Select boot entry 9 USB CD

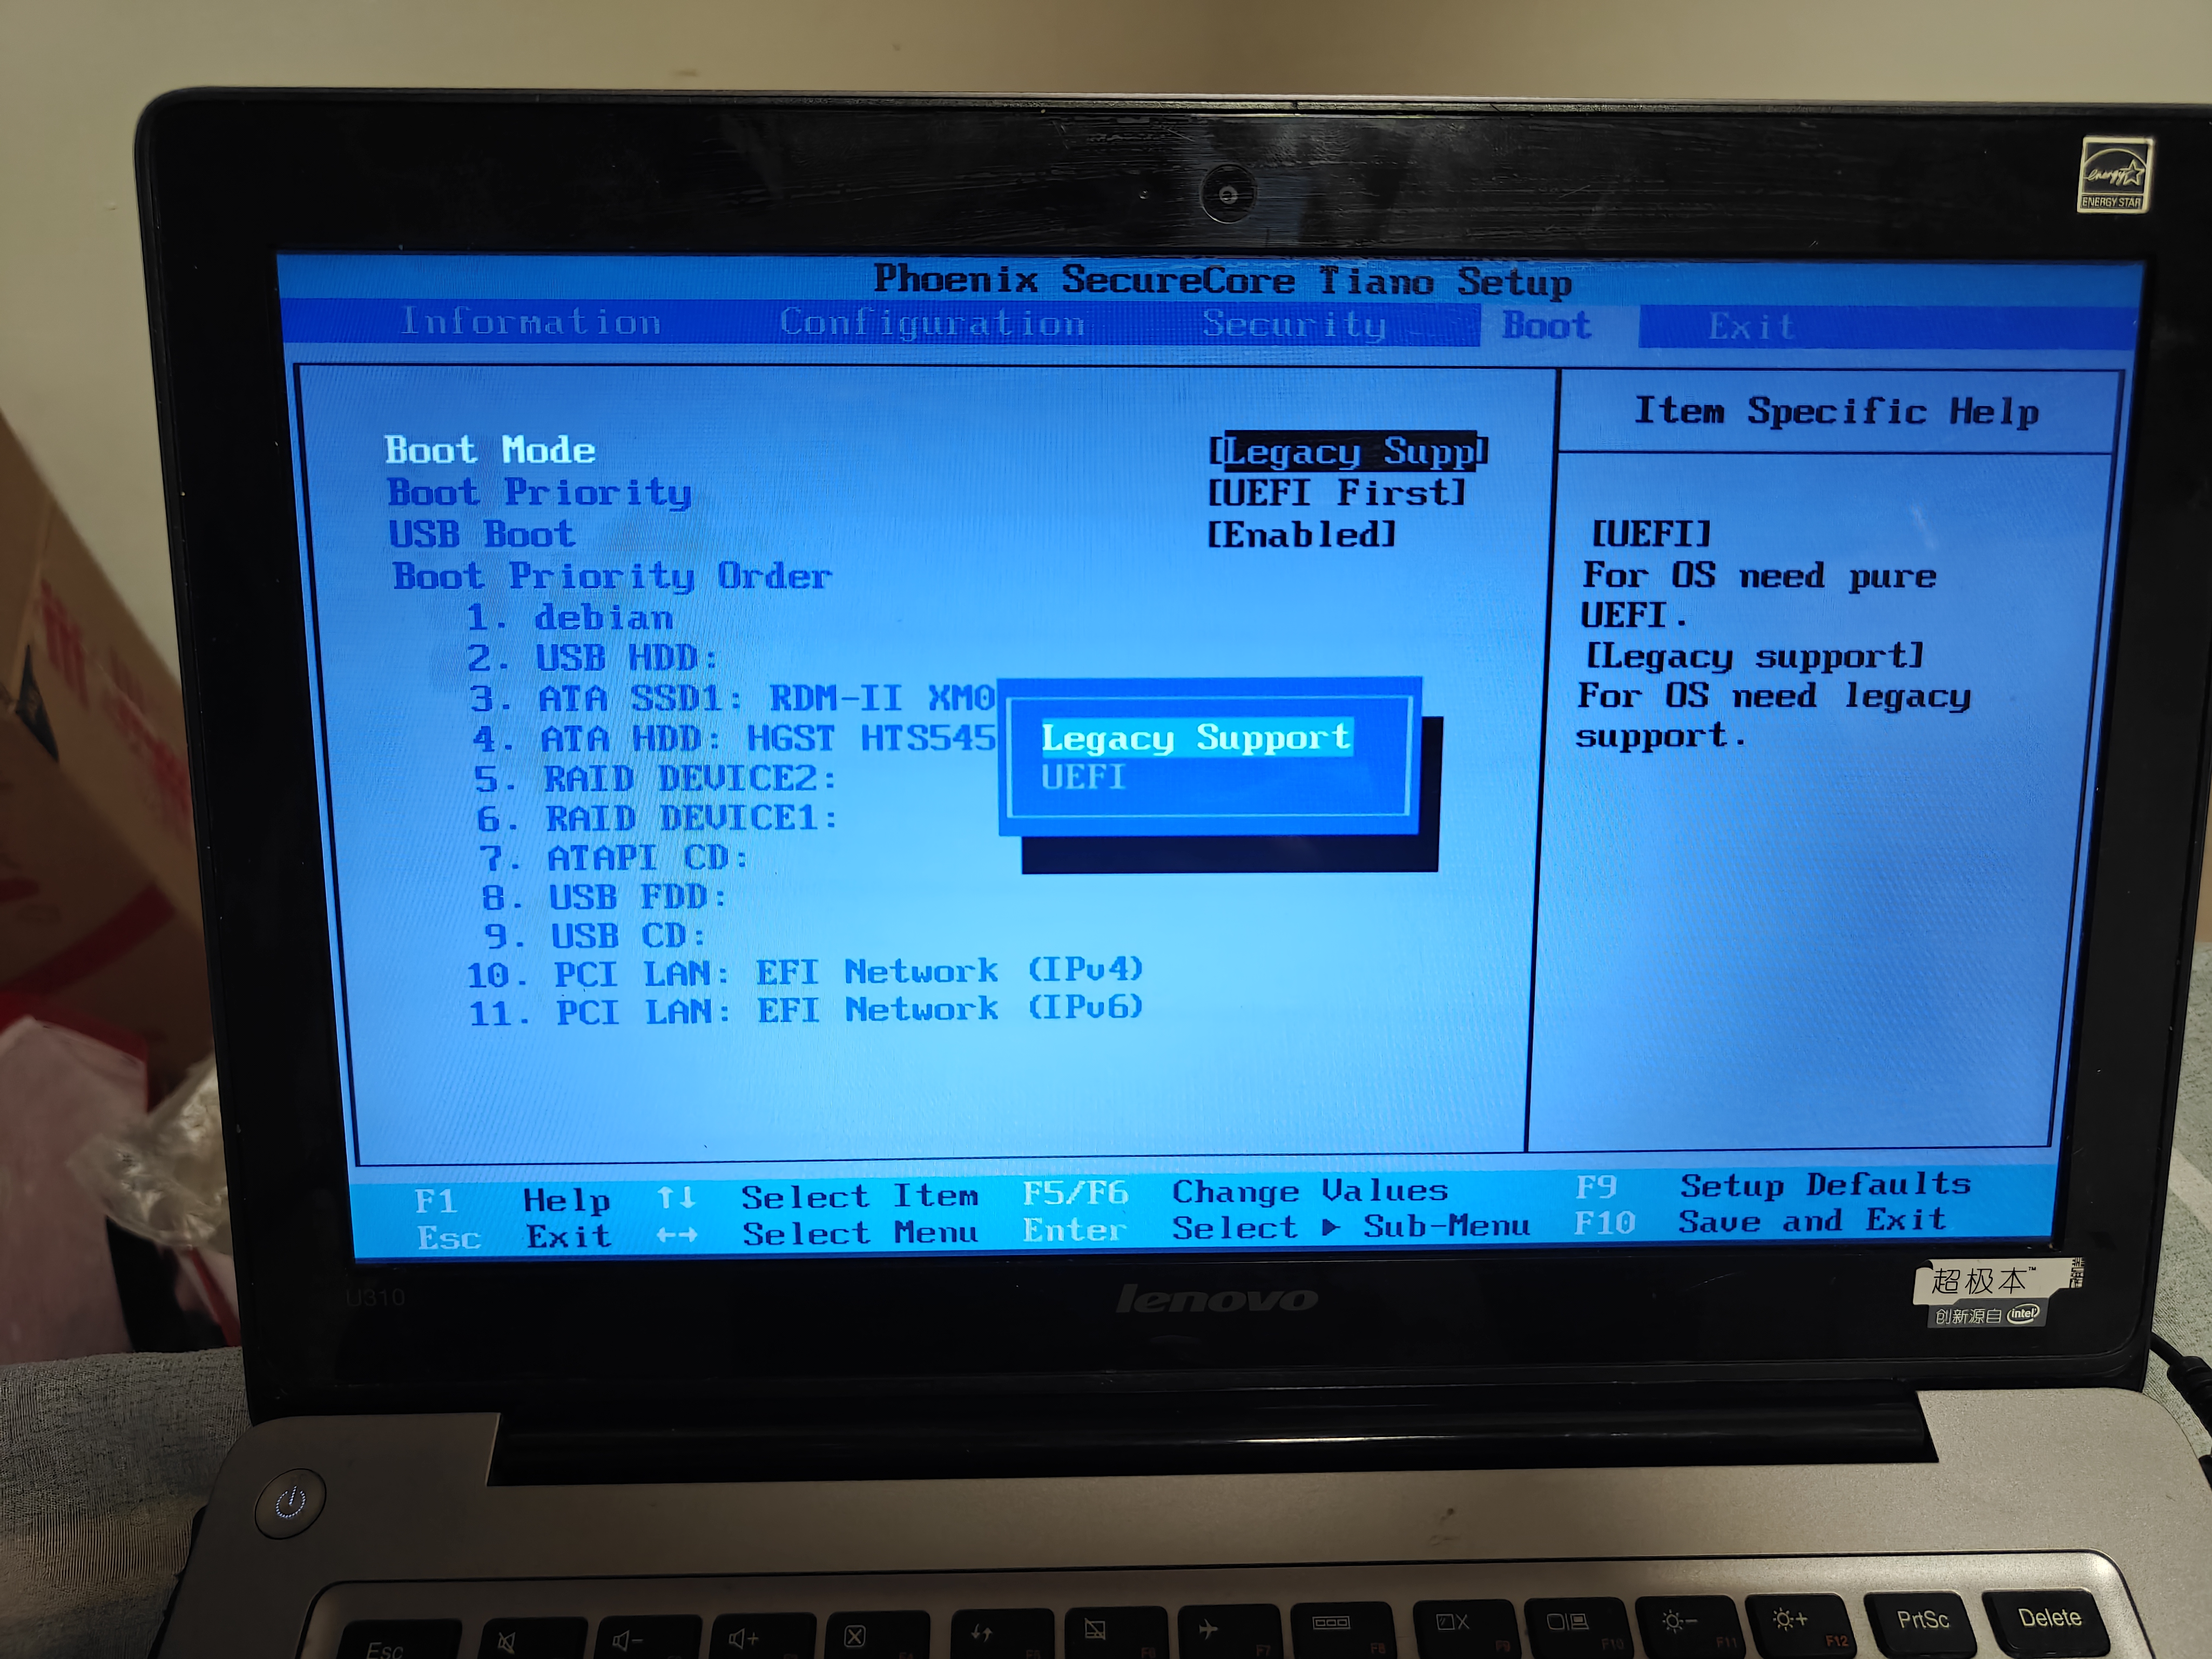tap(596, 936)
